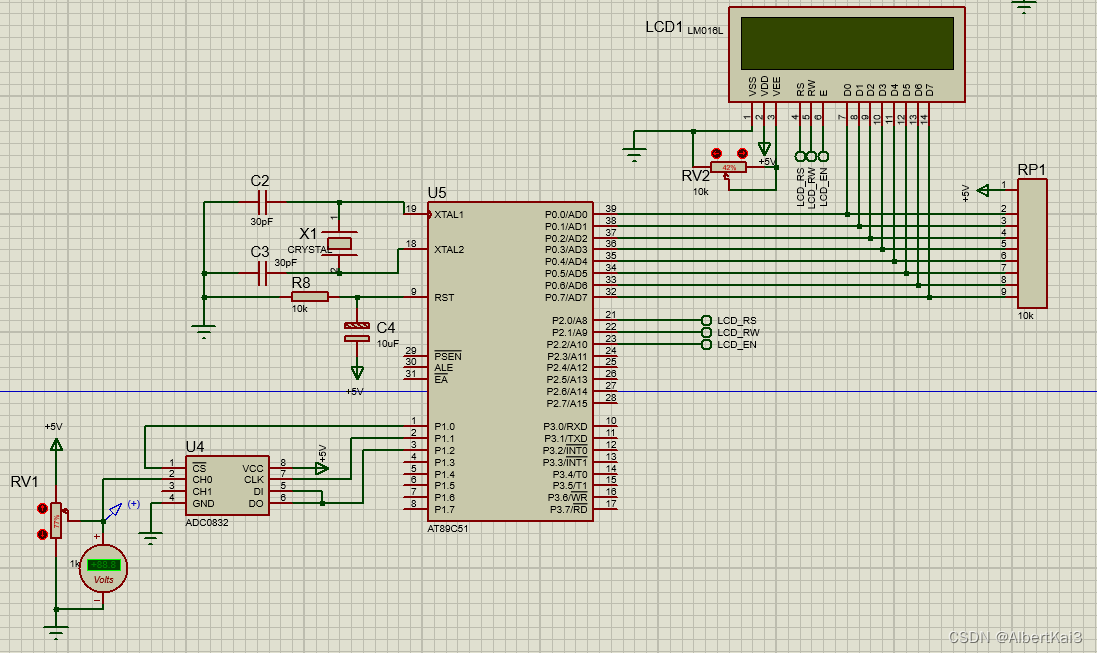Click the ADC0832 part name label
The height and width of the screenshot is (653, 1097).
207,522
